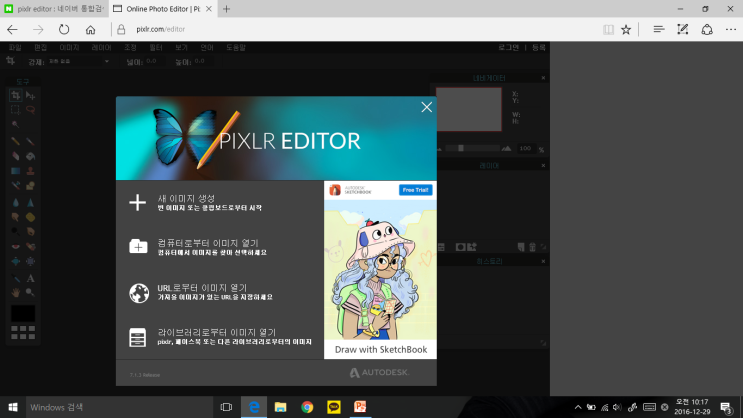
Task: Select the Gradient tool
Action: pos(15,171)
